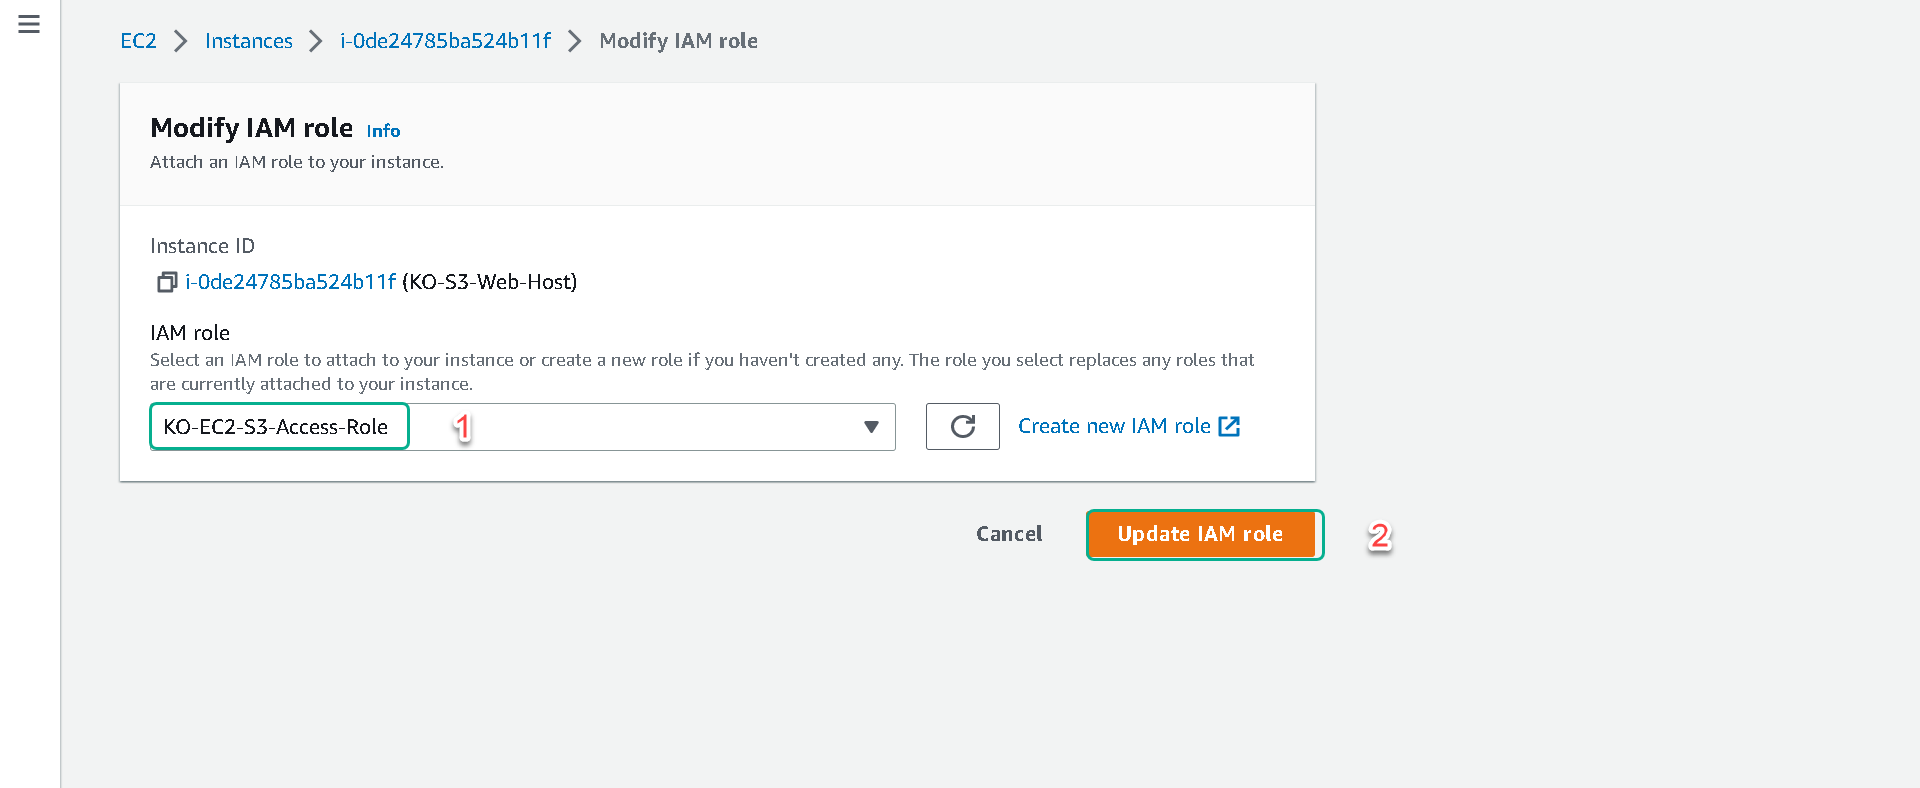Click the Modify IAM role breadcrumb item
The image size is (1920, 788).
tap(678, 41)
